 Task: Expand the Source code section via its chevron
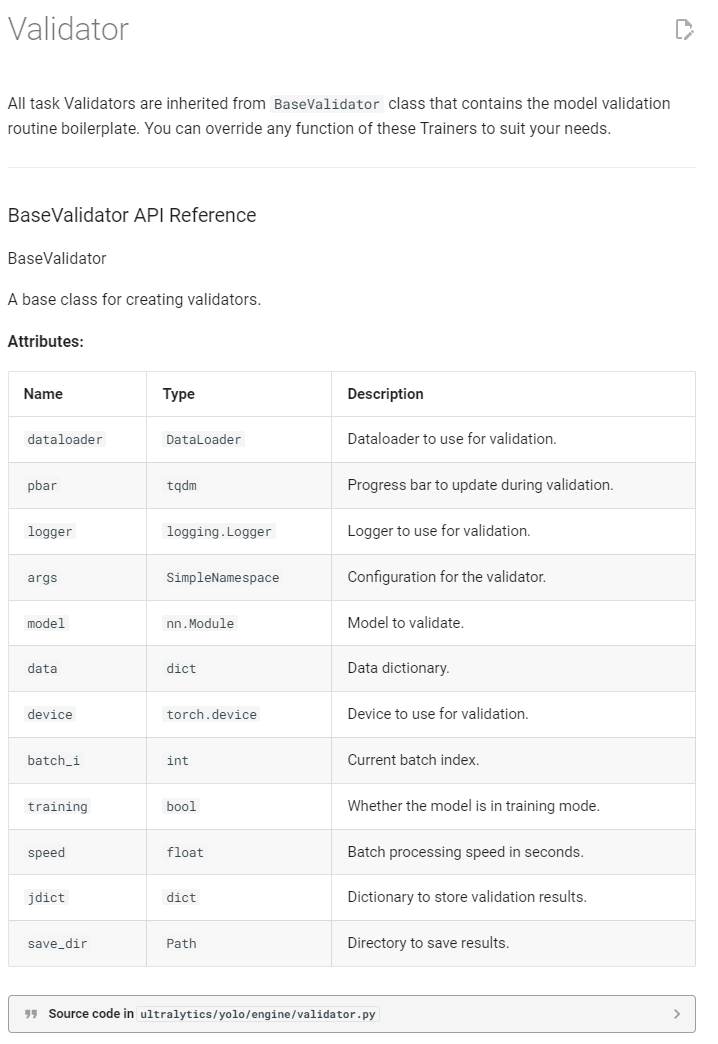[679, 1014]
